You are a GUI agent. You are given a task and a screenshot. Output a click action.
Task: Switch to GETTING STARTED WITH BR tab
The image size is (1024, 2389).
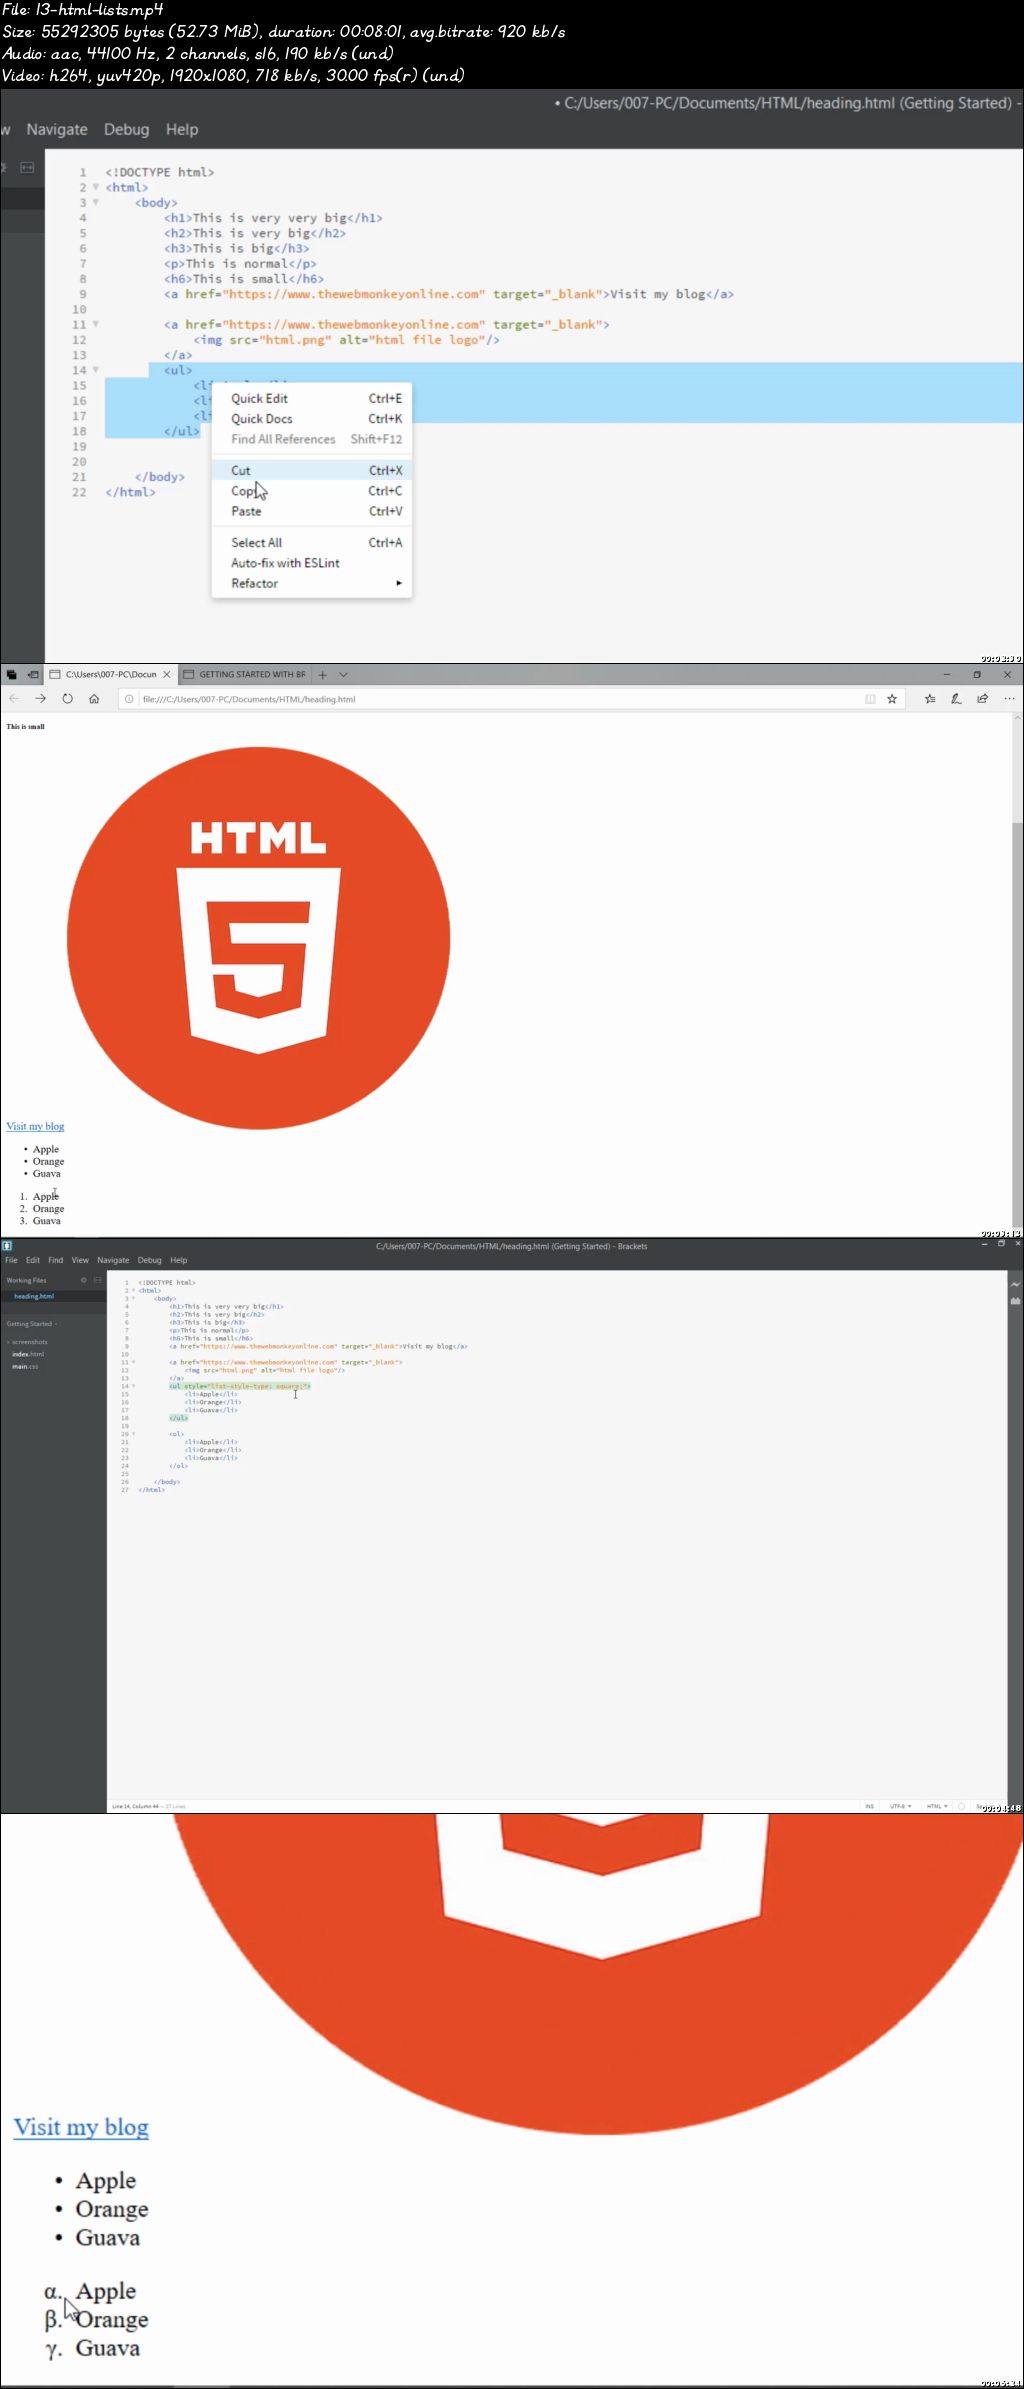[245, 675]
